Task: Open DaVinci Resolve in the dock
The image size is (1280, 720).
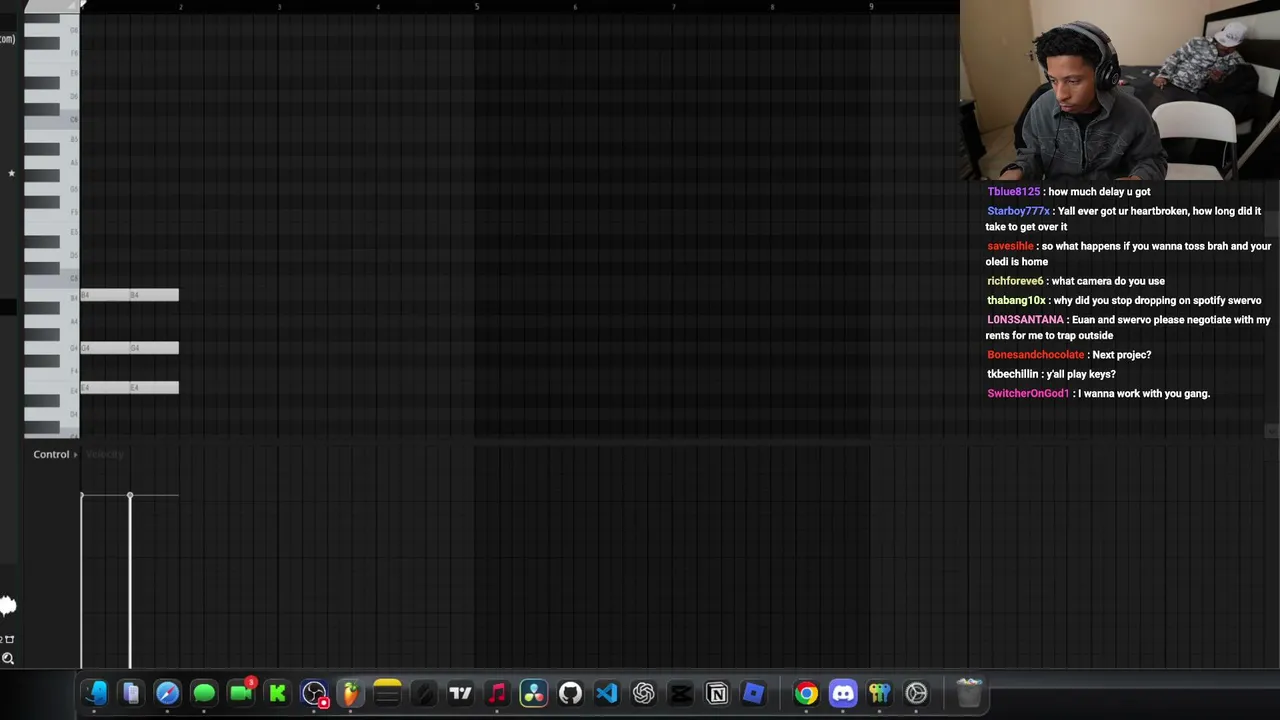Action: point(533,693)
